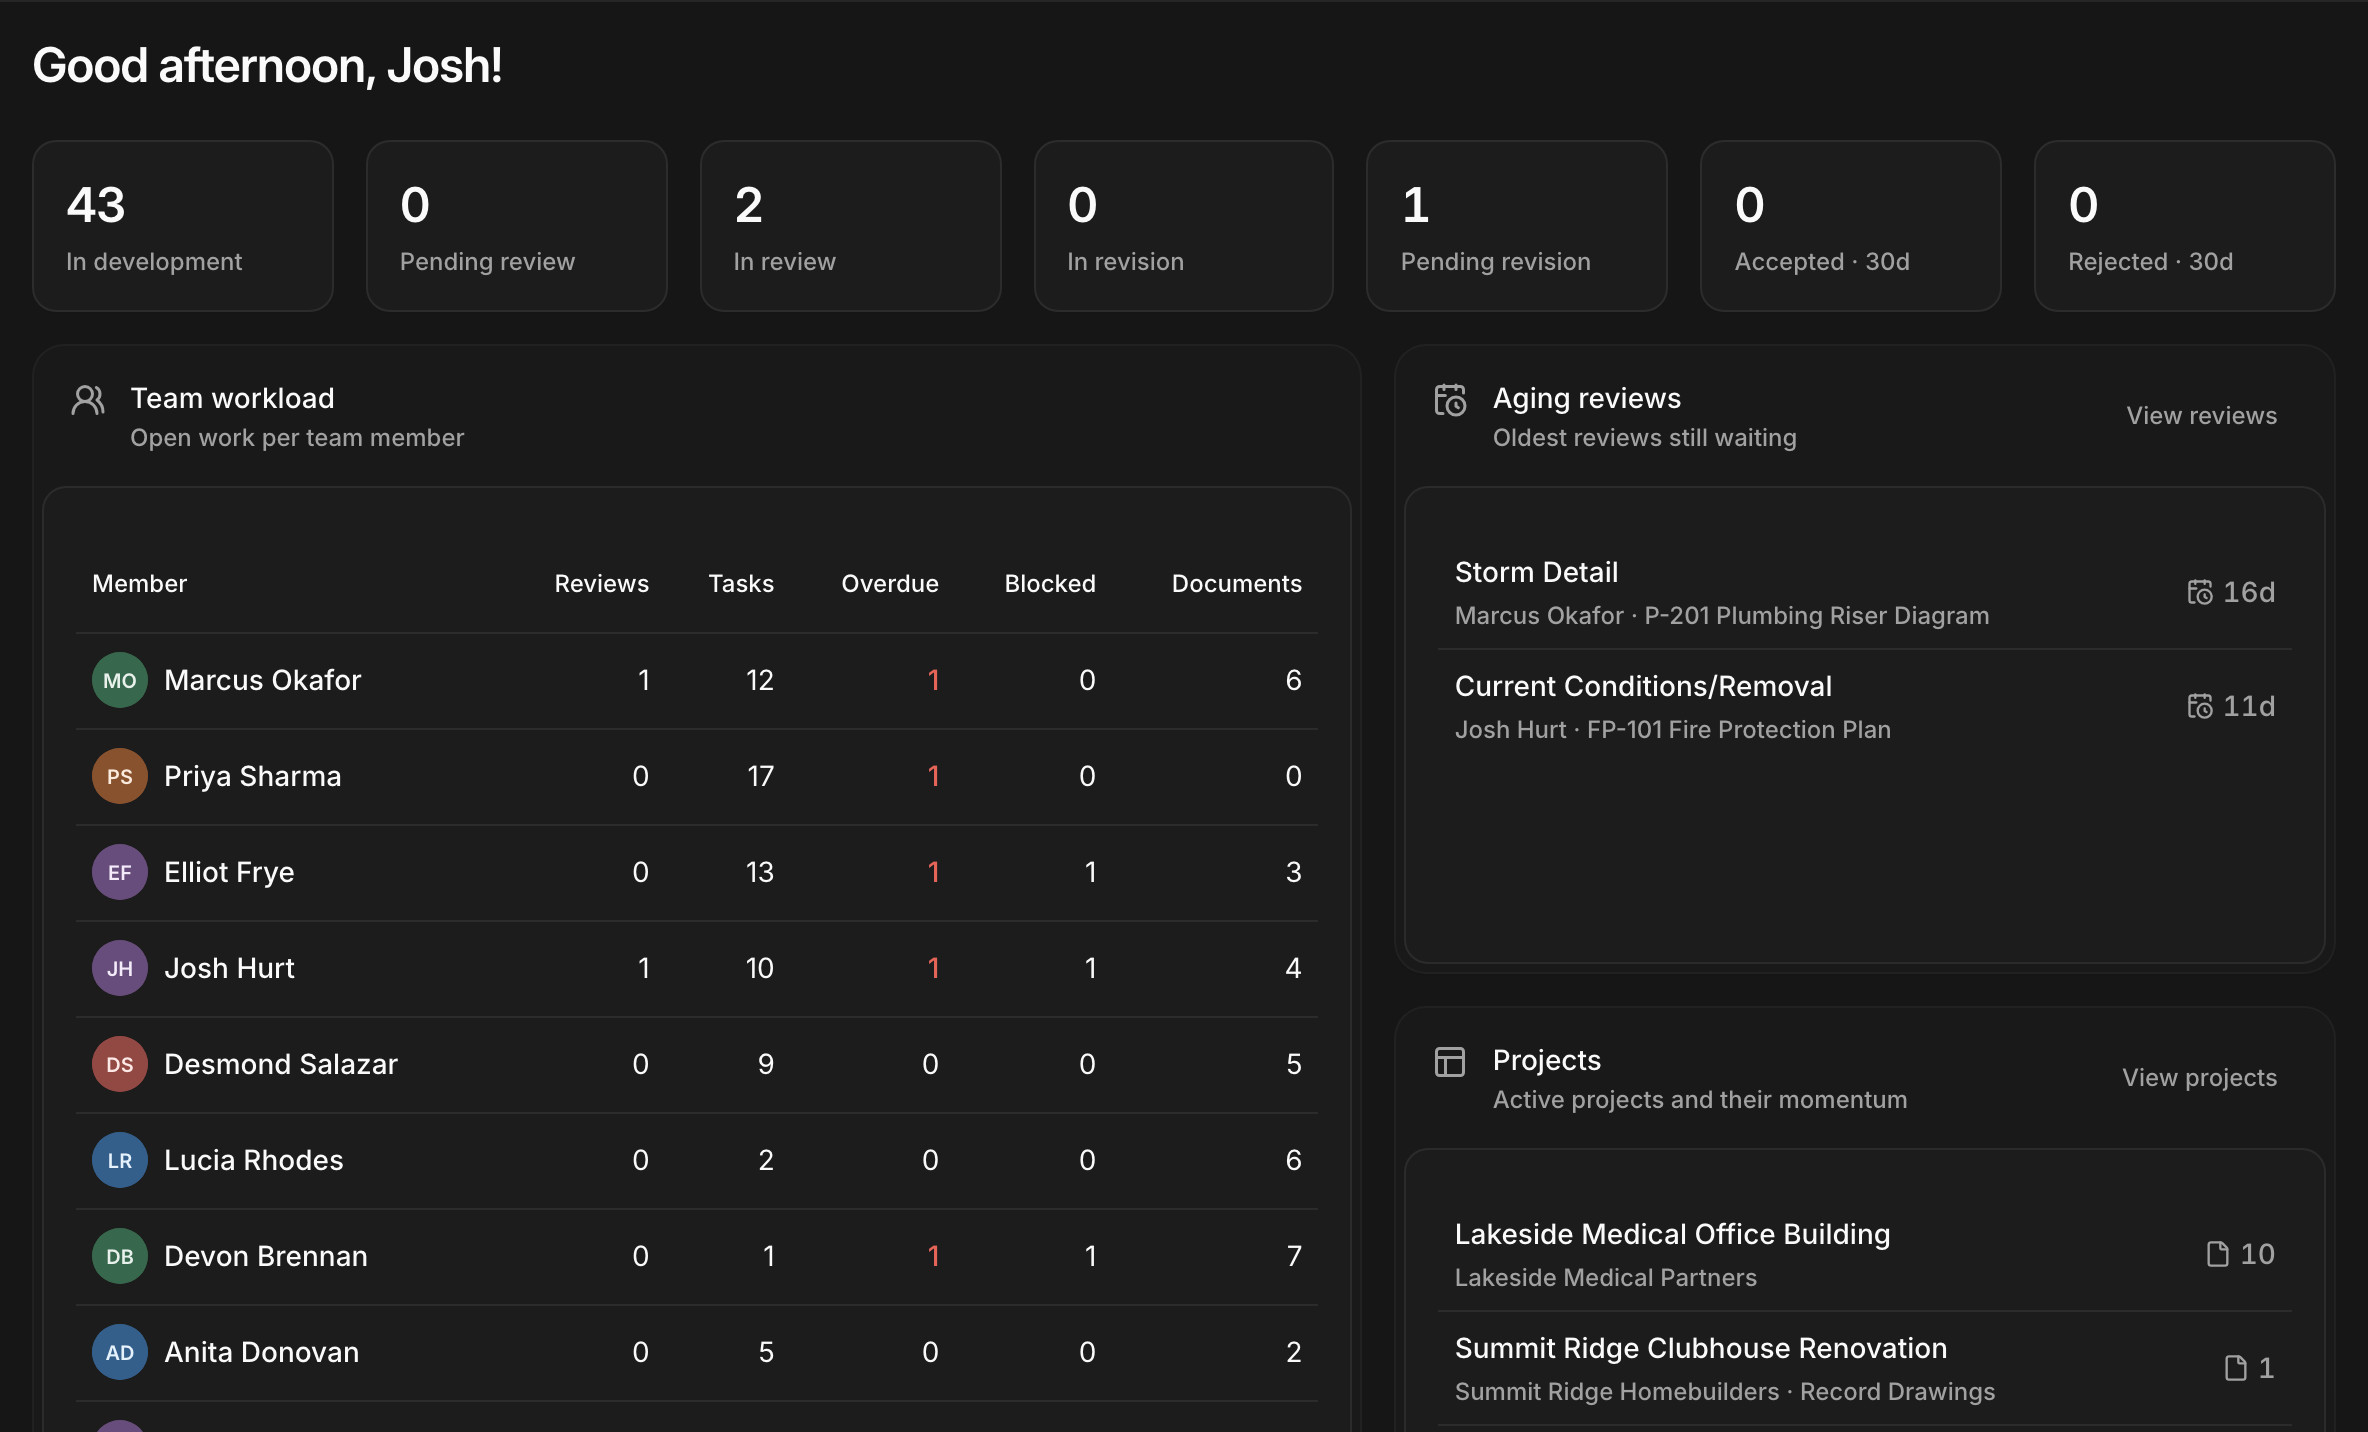This screenshot has width=2368, height=1432.
Task: Open the 43 In development card
Action: pos(183,226)
